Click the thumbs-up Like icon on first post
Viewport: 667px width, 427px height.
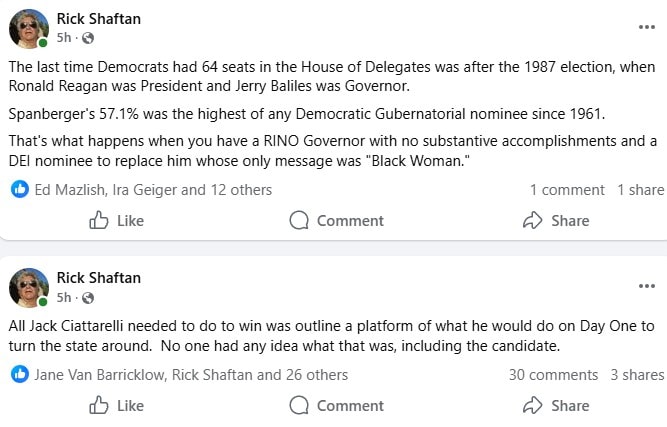(x=99, y=220)
